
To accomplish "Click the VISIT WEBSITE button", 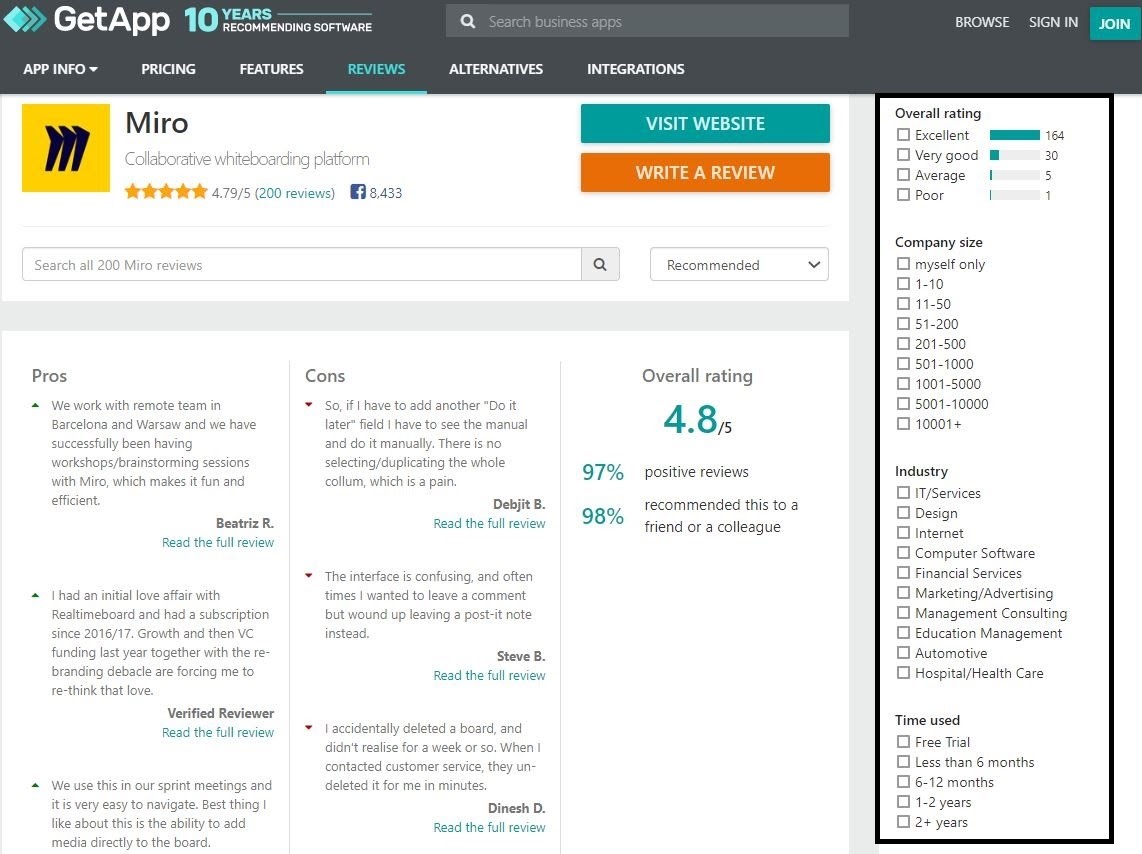I will [x=705, y=124].
